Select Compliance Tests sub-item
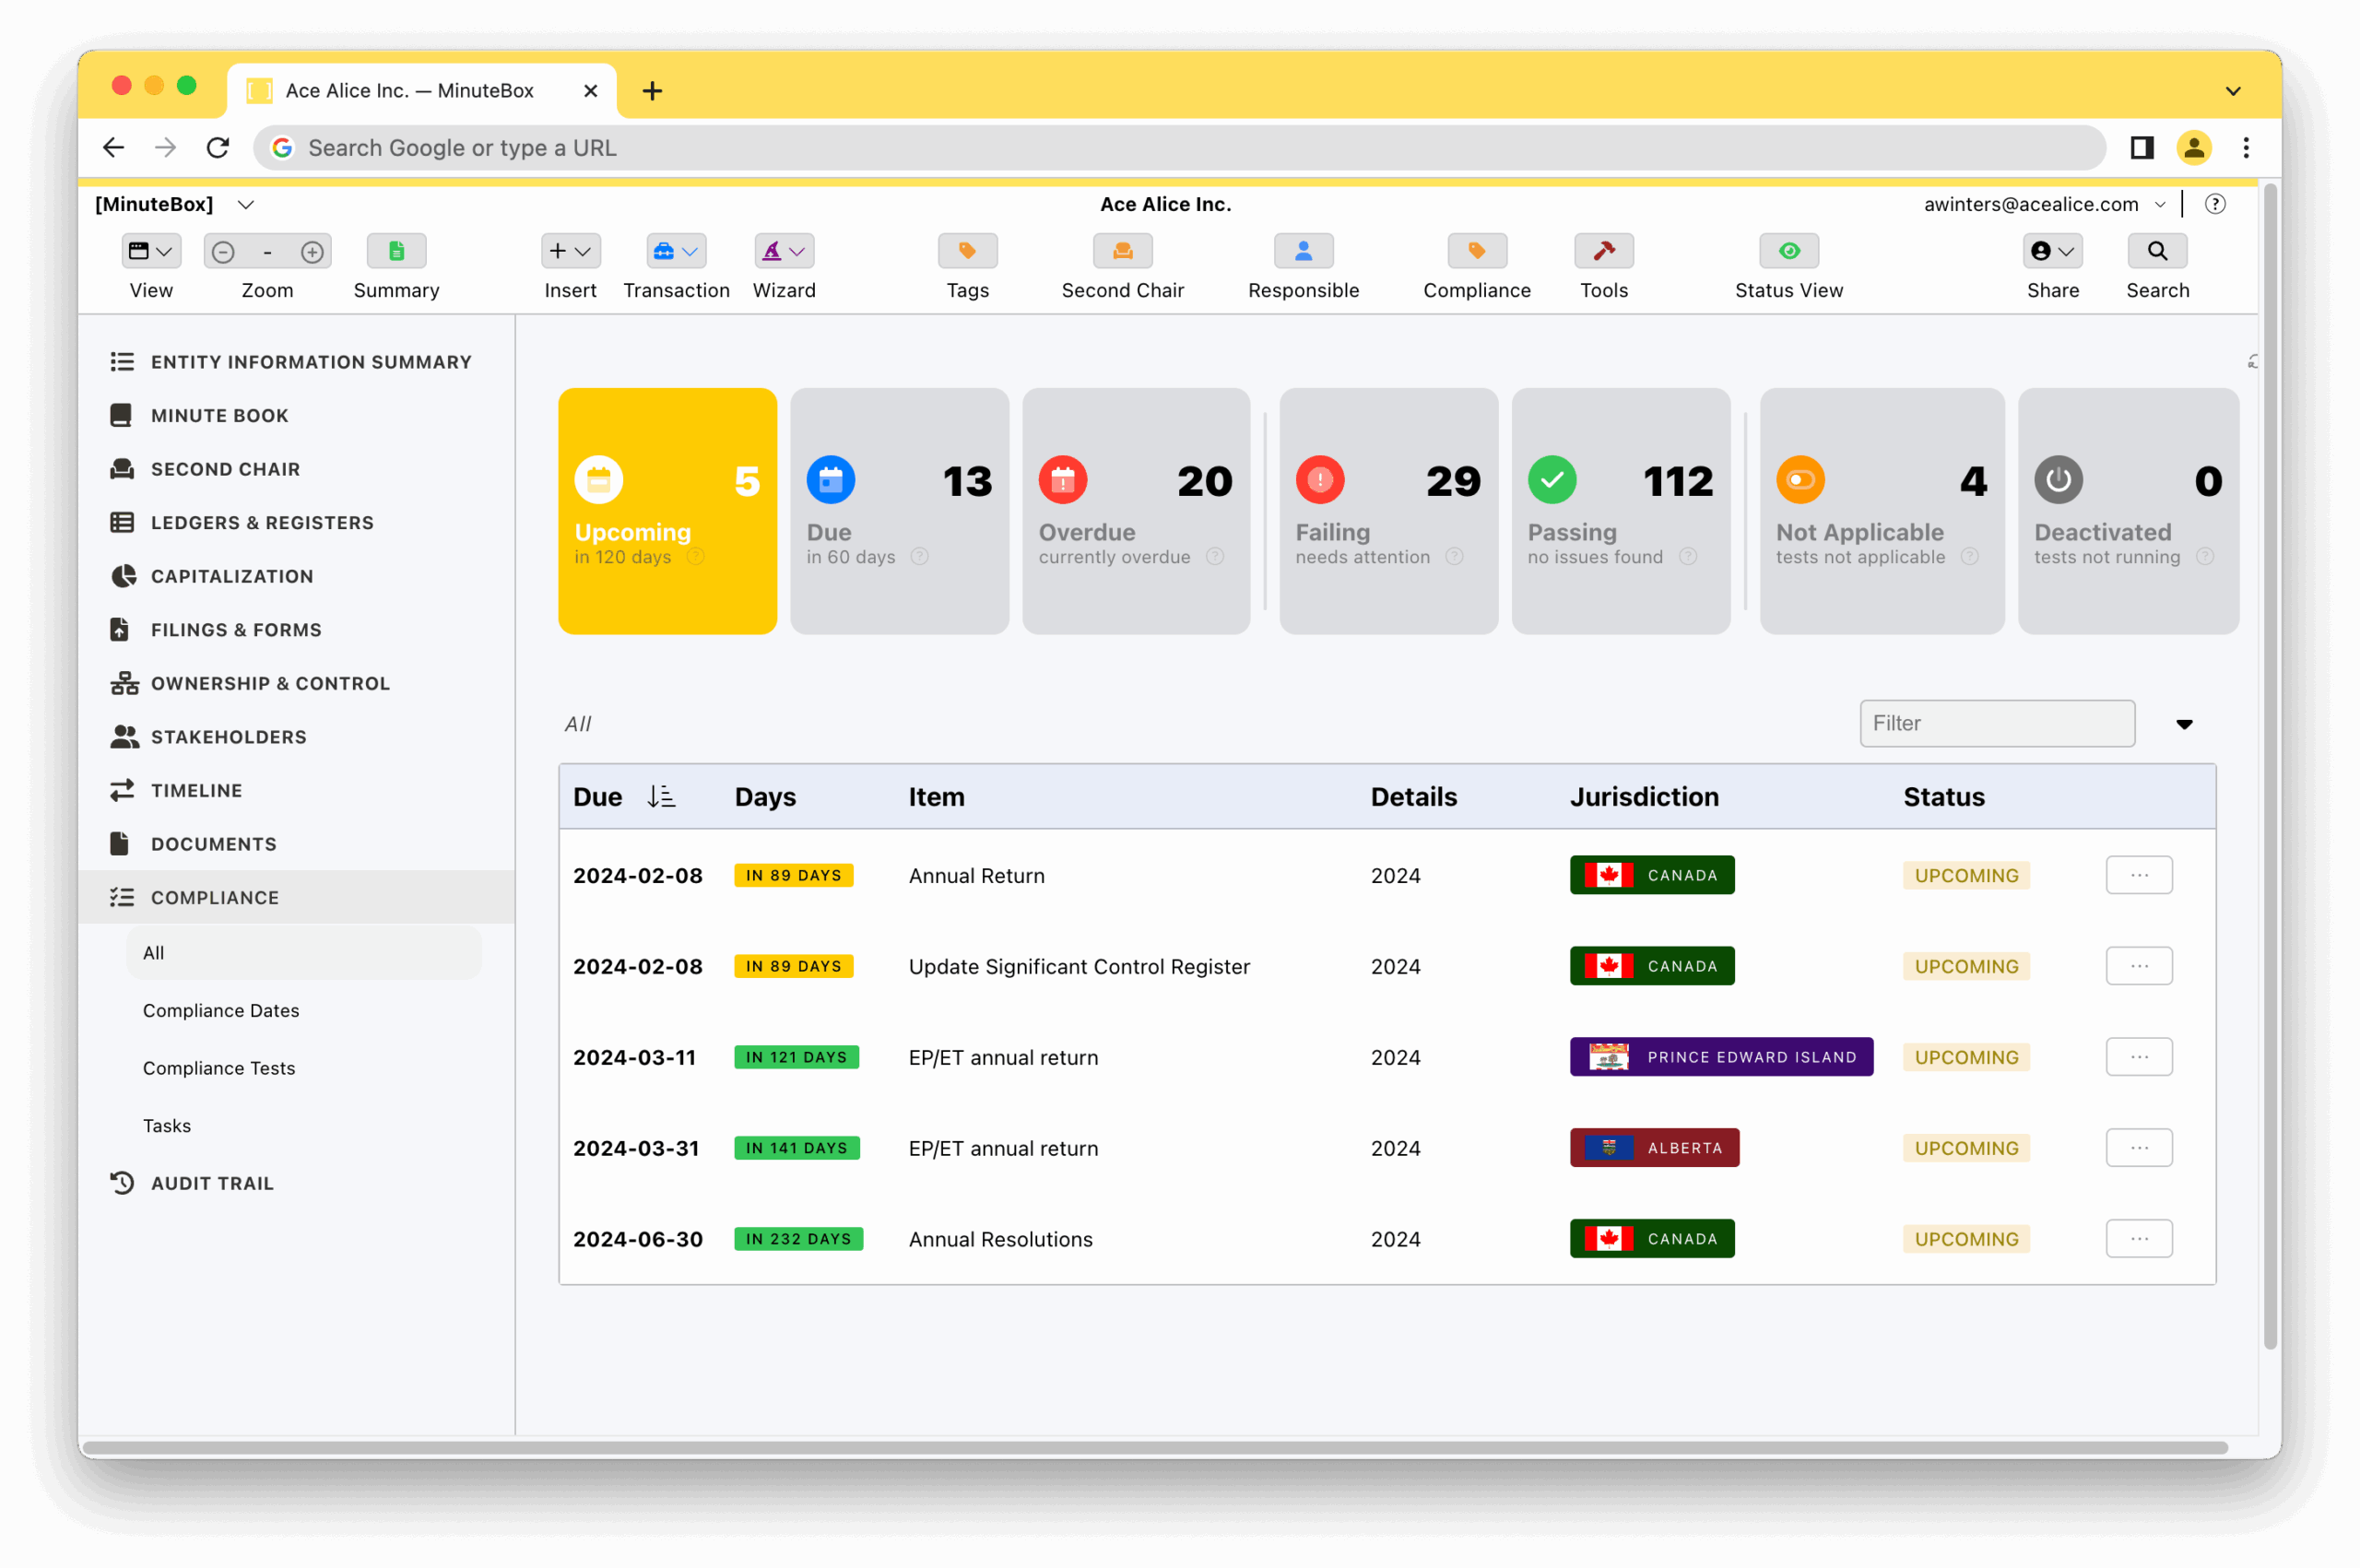Screen dimensions: 2360x1568 [x=219, y=1068]
